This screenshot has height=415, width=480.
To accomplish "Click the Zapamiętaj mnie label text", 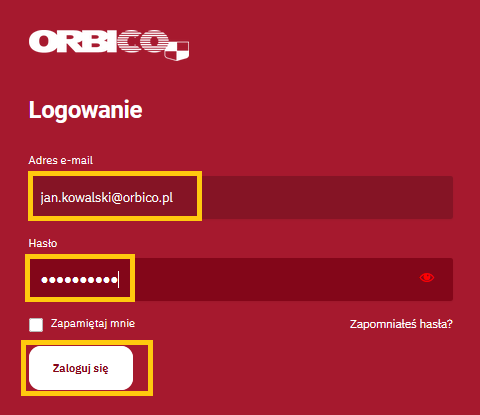I will point(93,324).
